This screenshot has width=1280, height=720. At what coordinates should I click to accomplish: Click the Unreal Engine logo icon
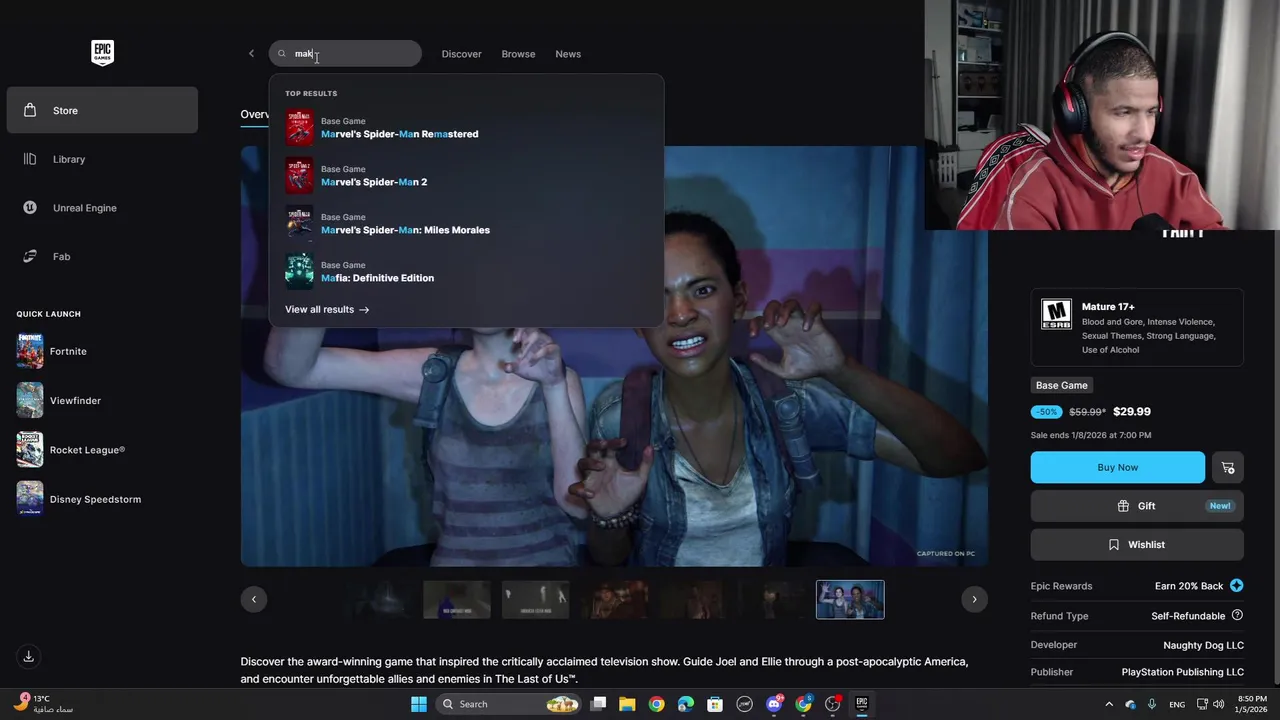click(30, 208)
